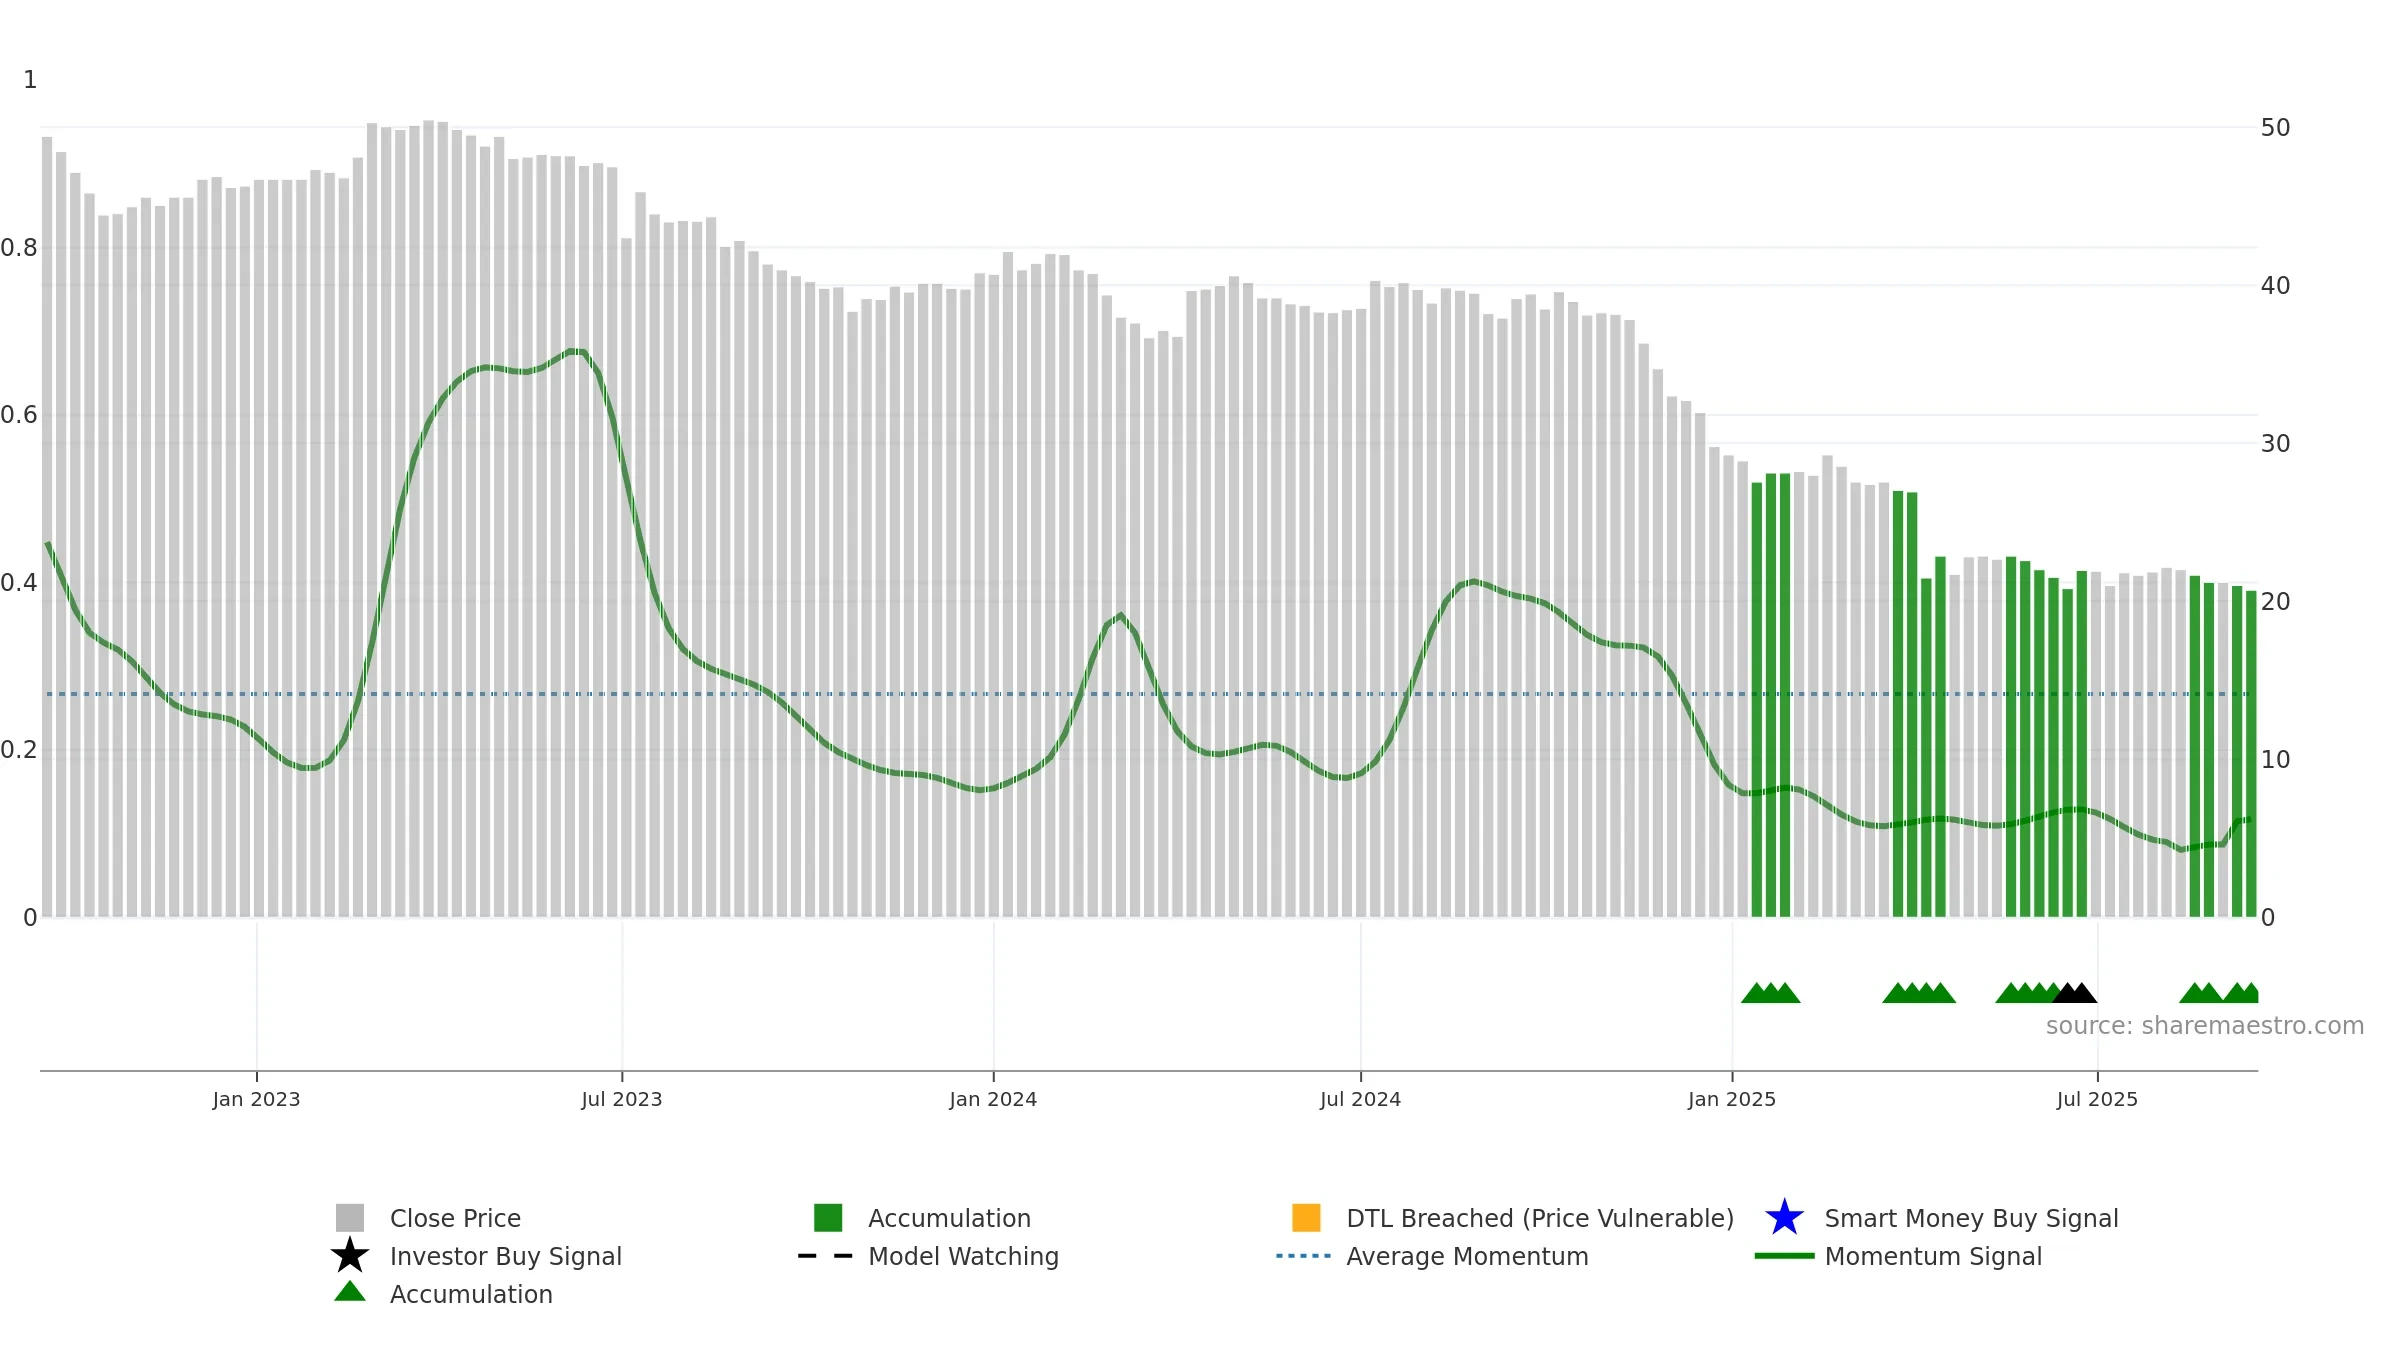The image size is (2400, 1350).
Task: Click the green Accumulation triangle legend icon
Action: point(350,1291)
